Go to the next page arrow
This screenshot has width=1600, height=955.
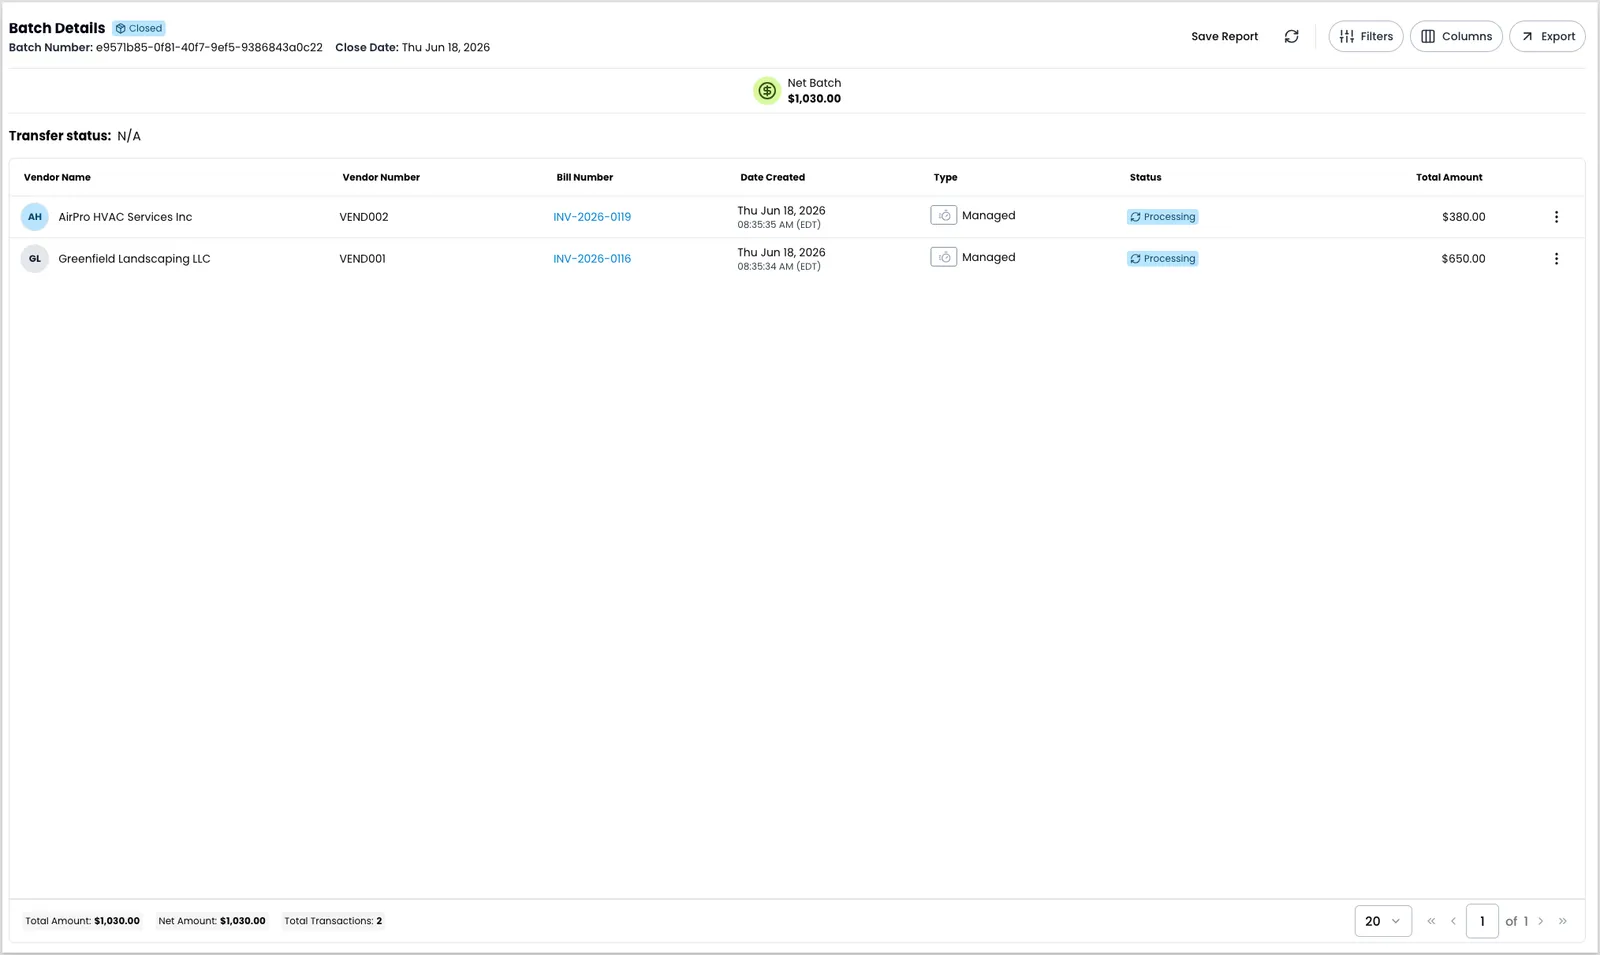1541,921
